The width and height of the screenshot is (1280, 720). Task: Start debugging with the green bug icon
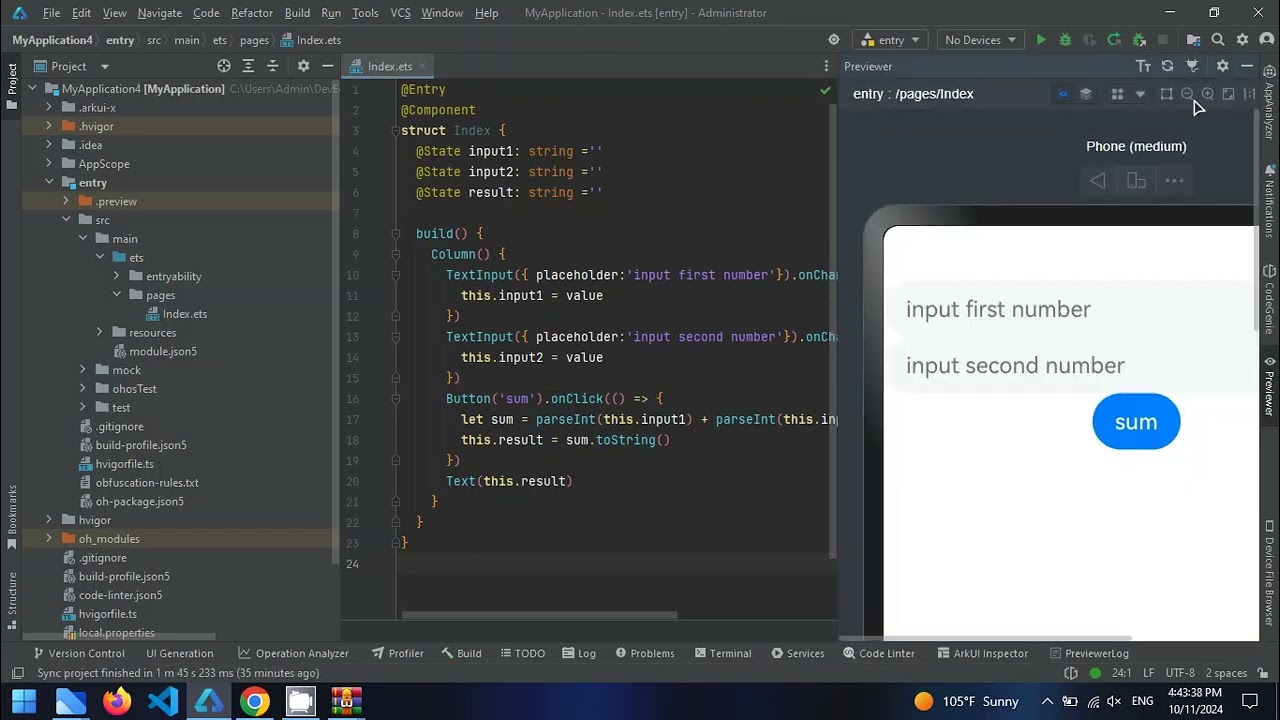(1065, 40)
